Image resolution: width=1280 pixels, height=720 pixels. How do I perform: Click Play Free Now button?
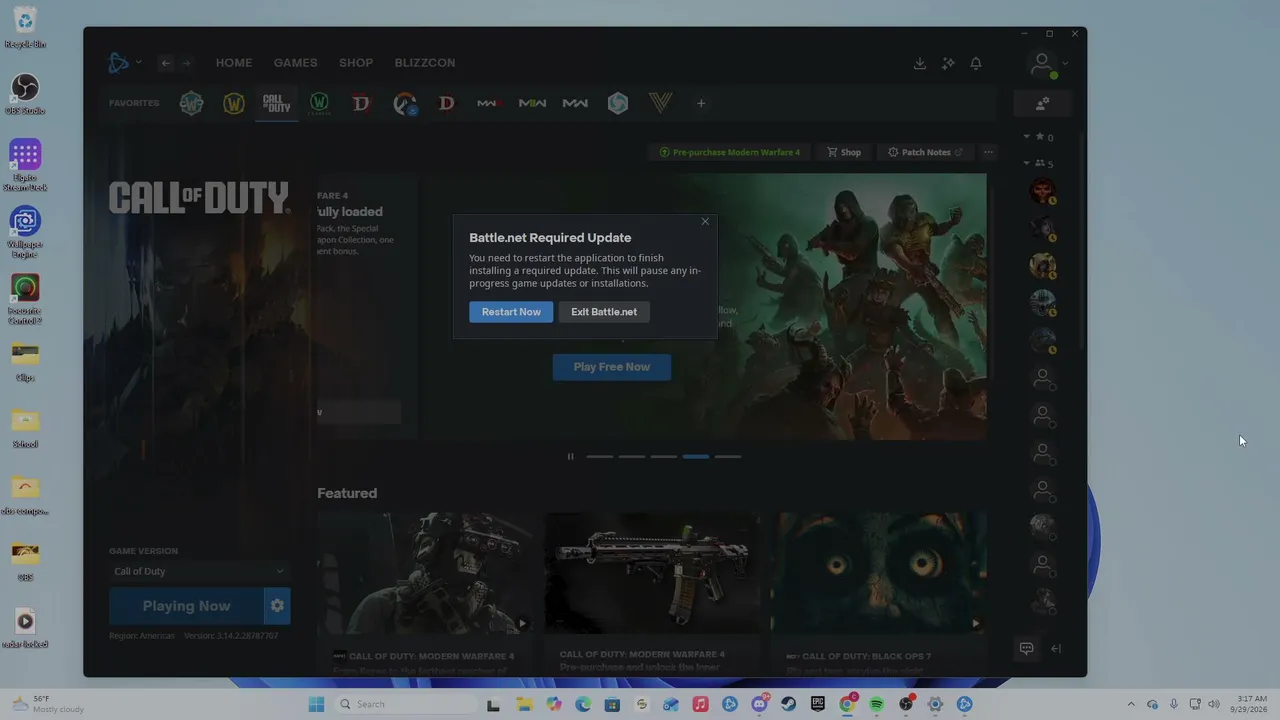612,367
